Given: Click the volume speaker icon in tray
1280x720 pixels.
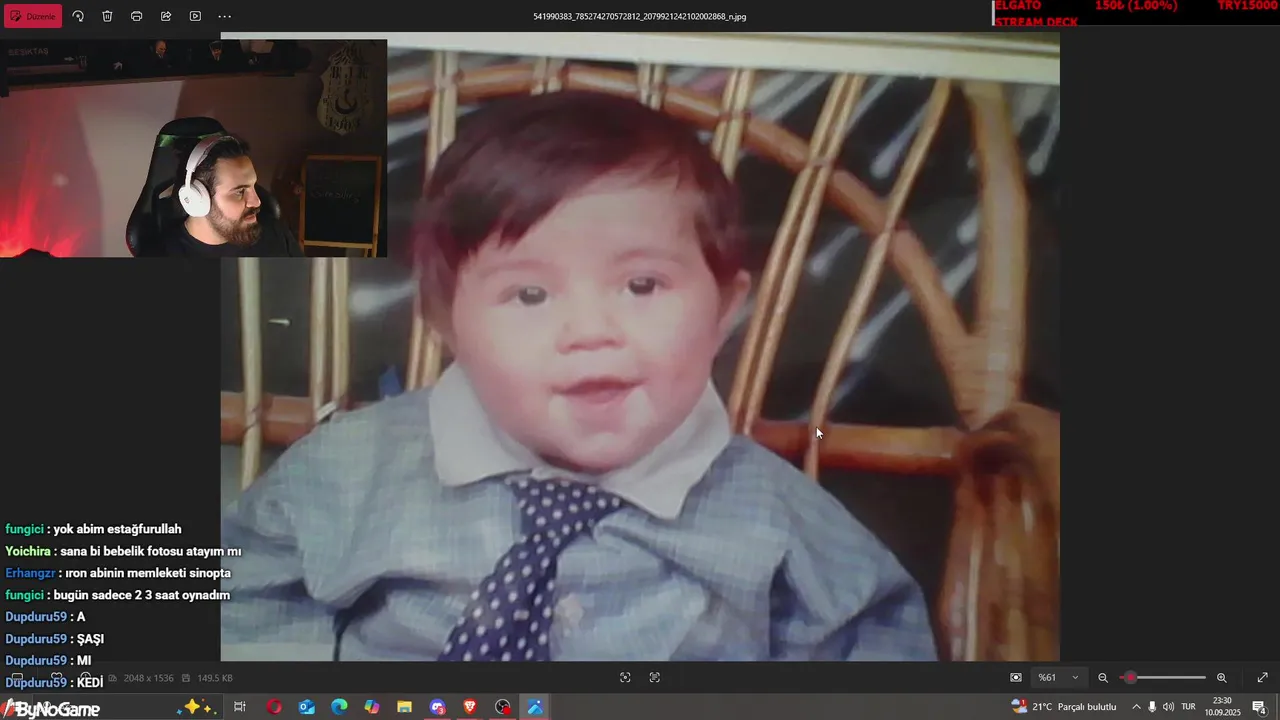Looking at the screenshot, I should 1168,707.
